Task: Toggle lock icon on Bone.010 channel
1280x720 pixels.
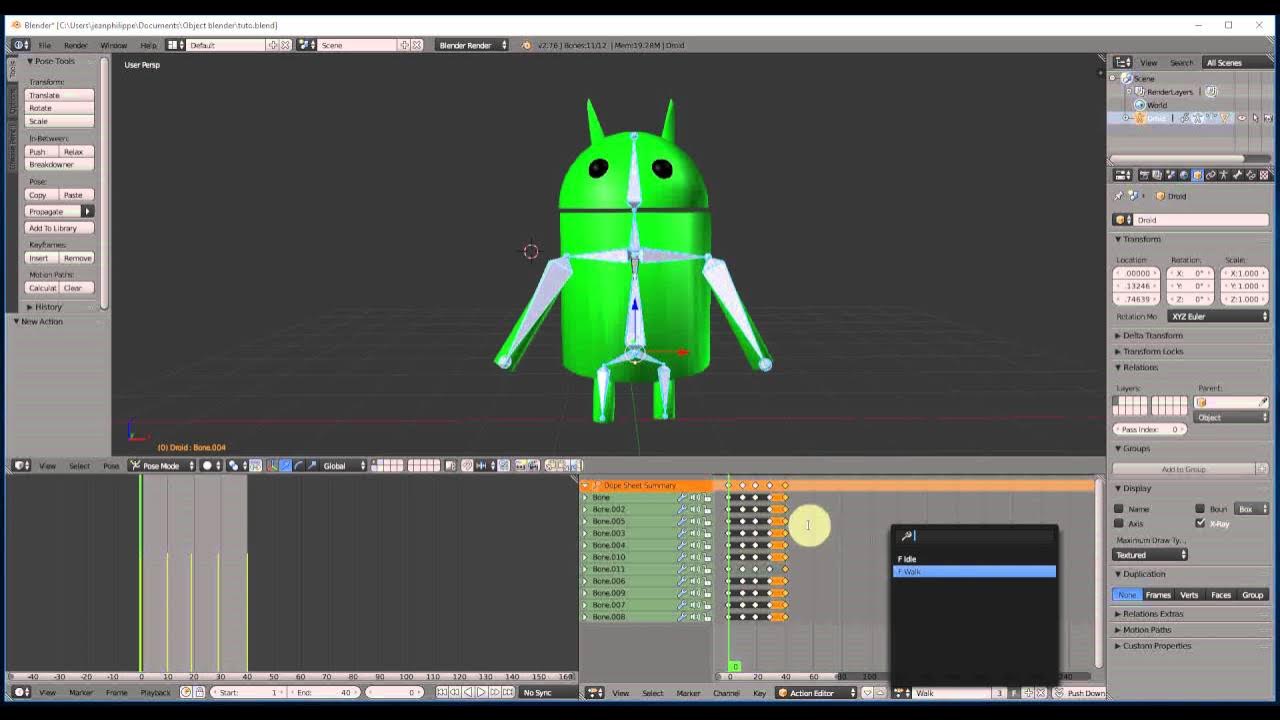Action: (707, 557)
